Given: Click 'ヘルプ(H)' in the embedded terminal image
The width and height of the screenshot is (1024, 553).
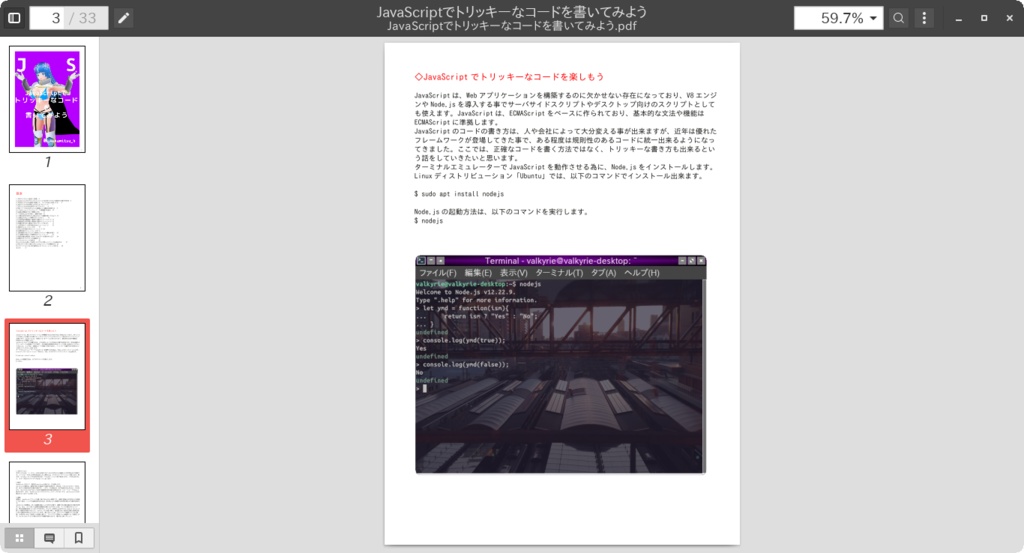Looking at the screenshot, I should point(641,273).
